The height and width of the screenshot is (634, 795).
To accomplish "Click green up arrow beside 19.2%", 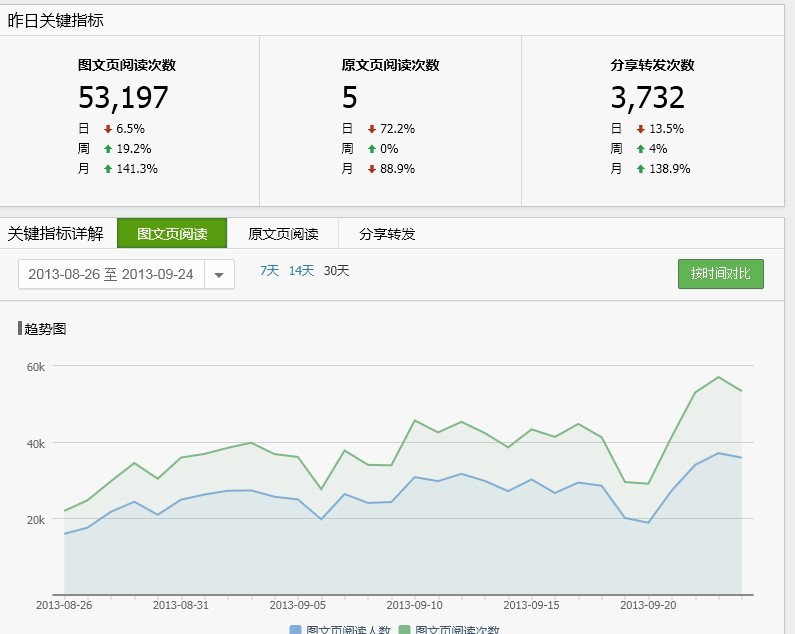I will coord(107,149).
